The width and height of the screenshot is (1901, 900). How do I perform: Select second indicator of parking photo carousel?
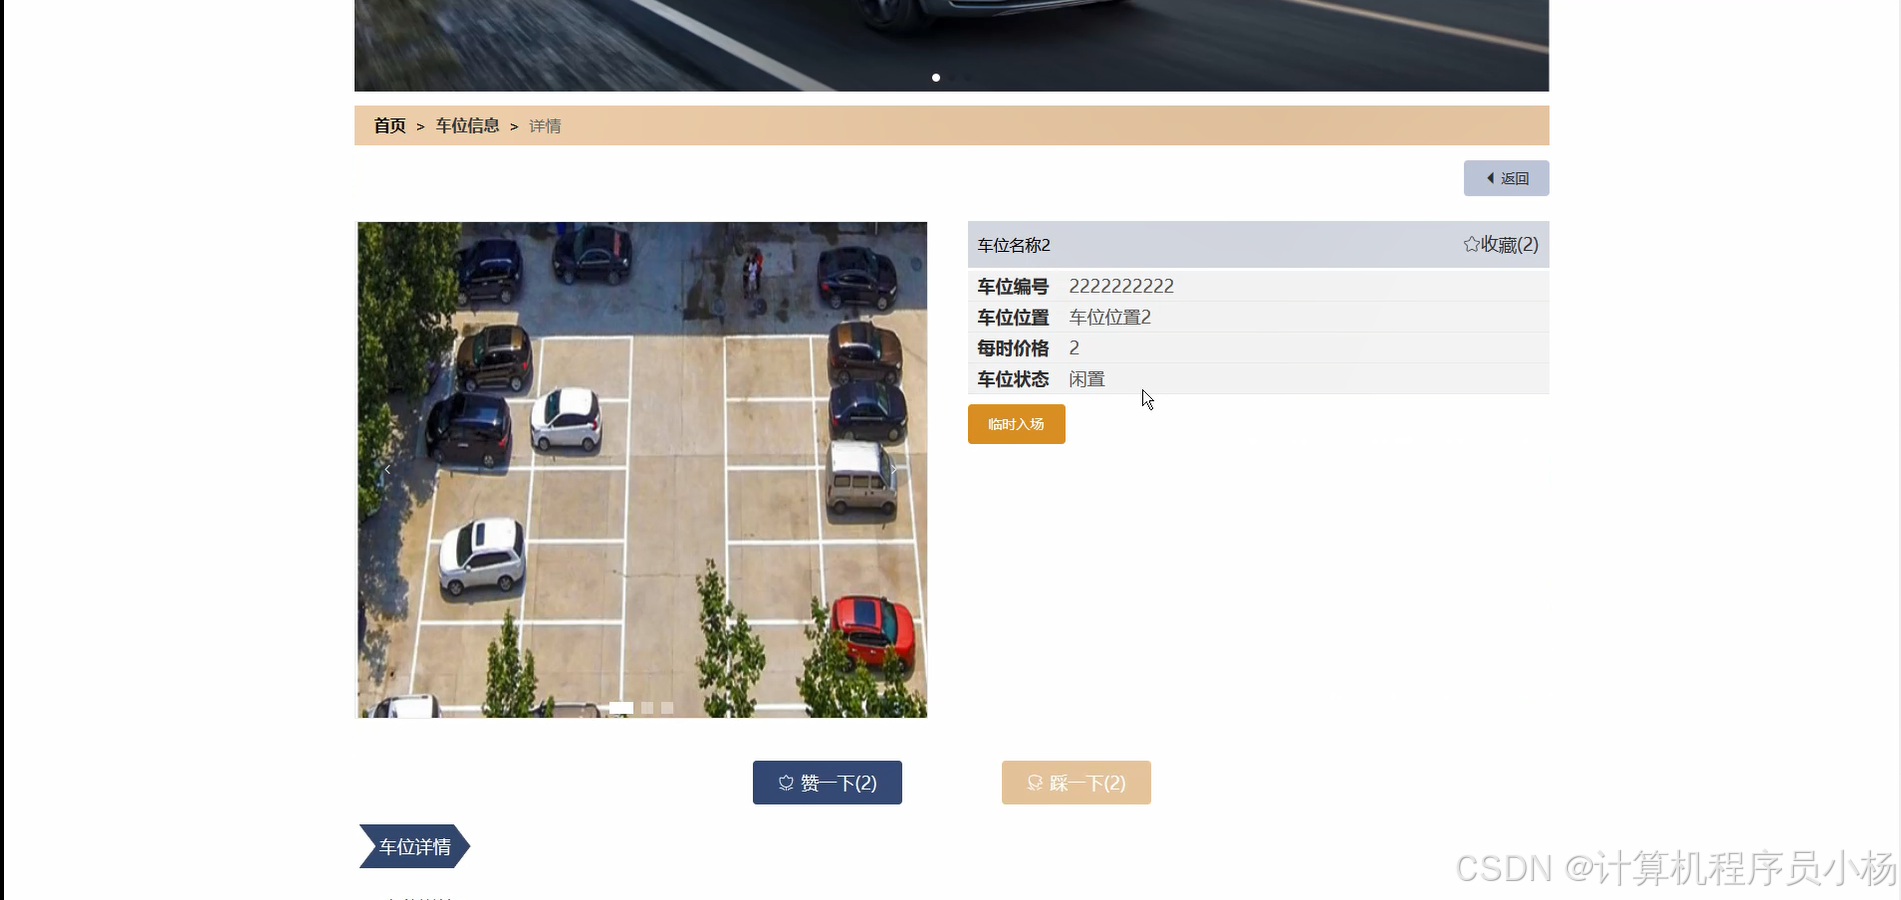click(x=647, y=708)
